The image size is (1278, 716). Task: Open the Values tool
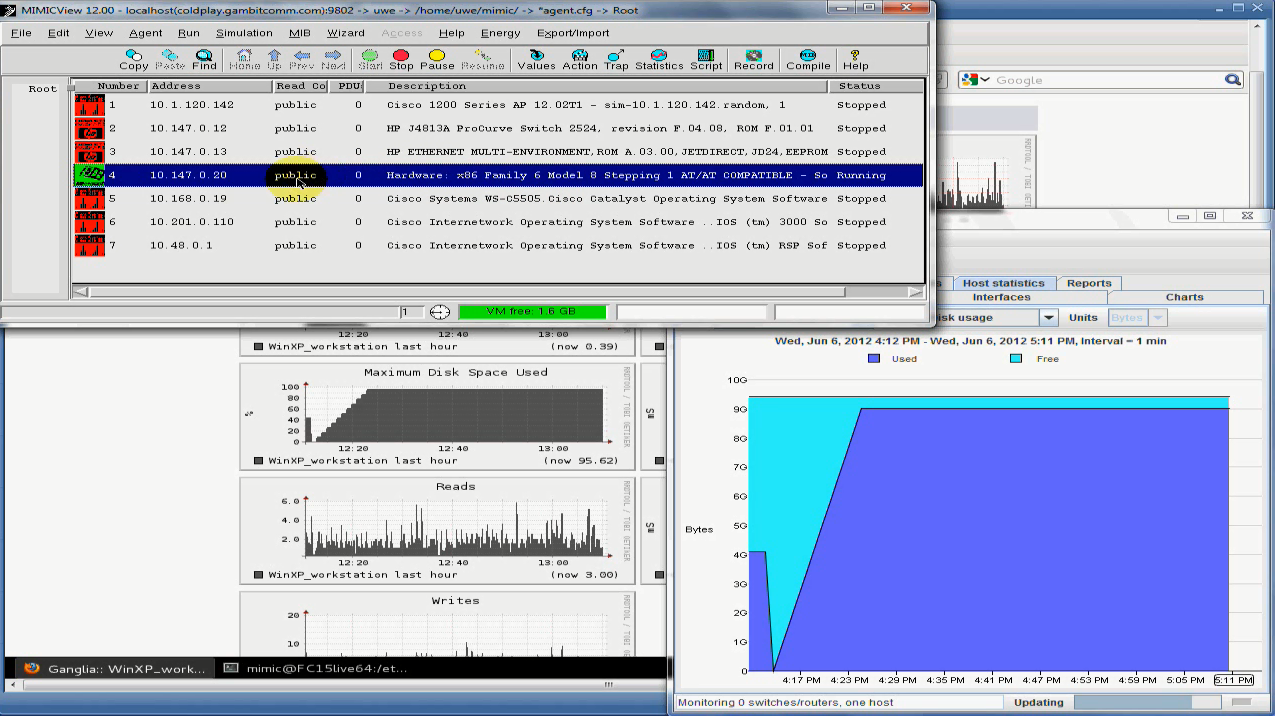(x=536, y=59)
